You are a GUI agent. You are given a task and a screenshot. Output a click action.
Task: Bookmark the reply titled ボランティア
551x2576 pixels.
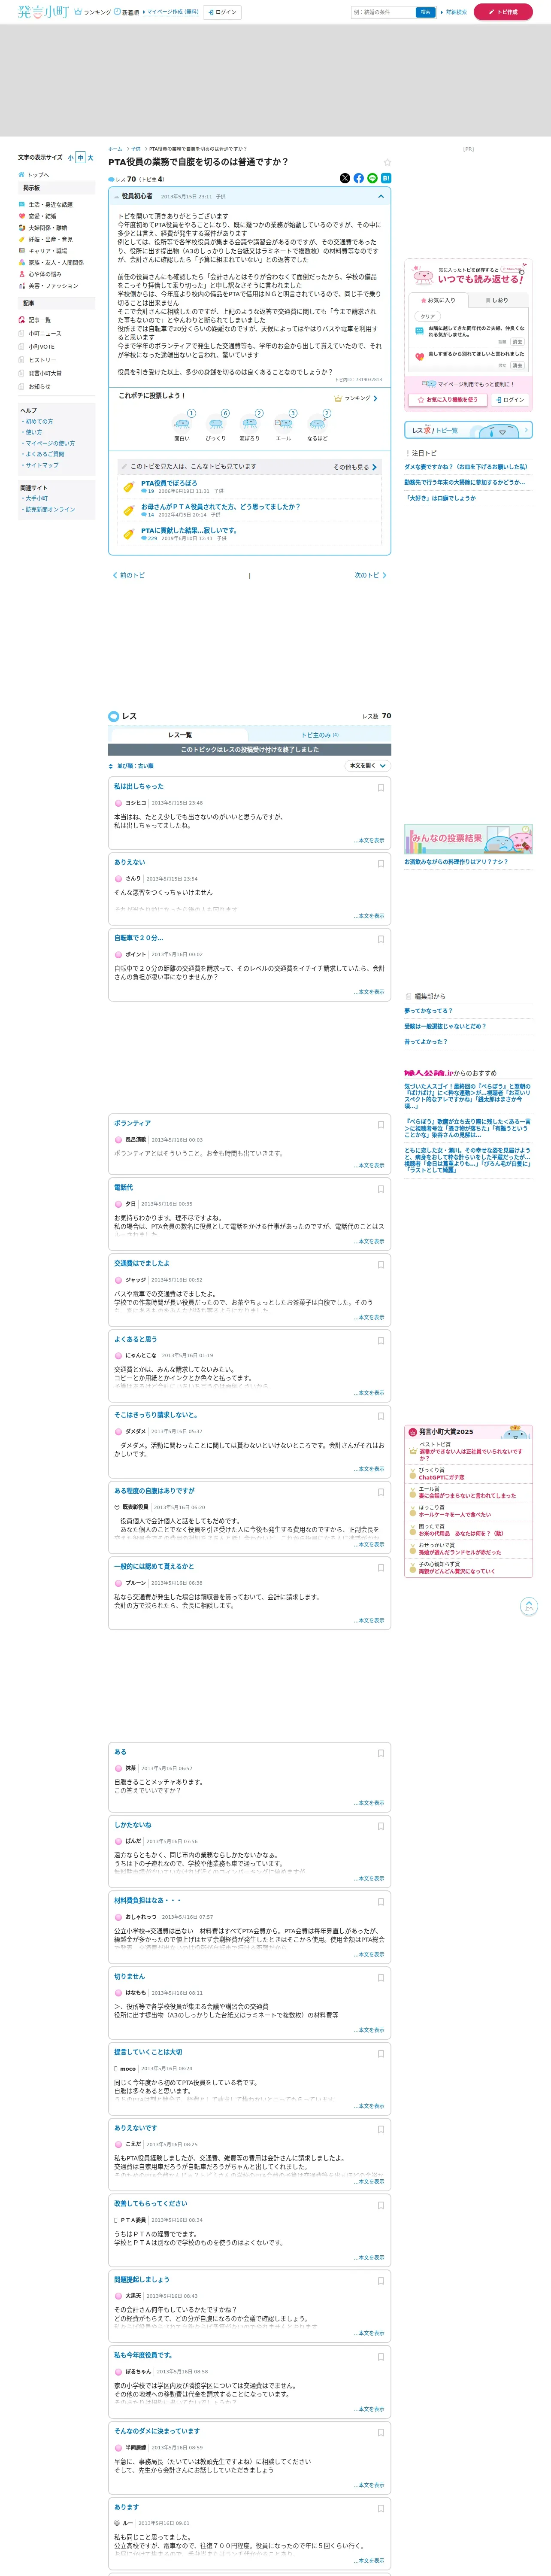(x=381, y=1125)
